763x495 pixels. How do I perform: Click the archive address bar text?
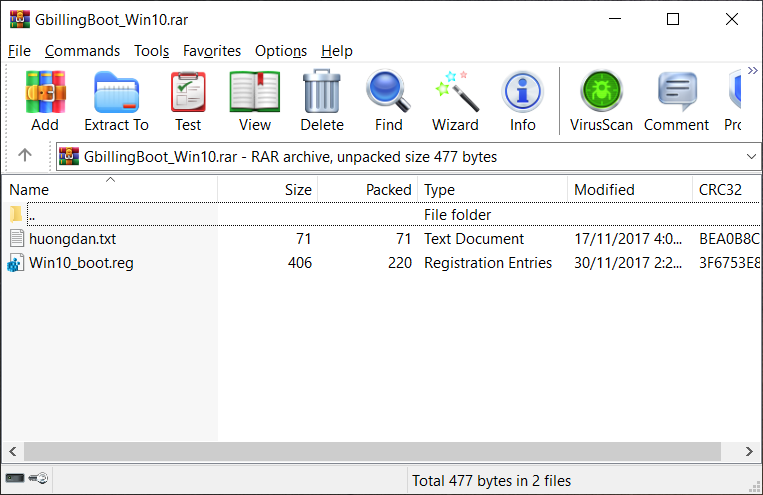click(x=291, y=157)
